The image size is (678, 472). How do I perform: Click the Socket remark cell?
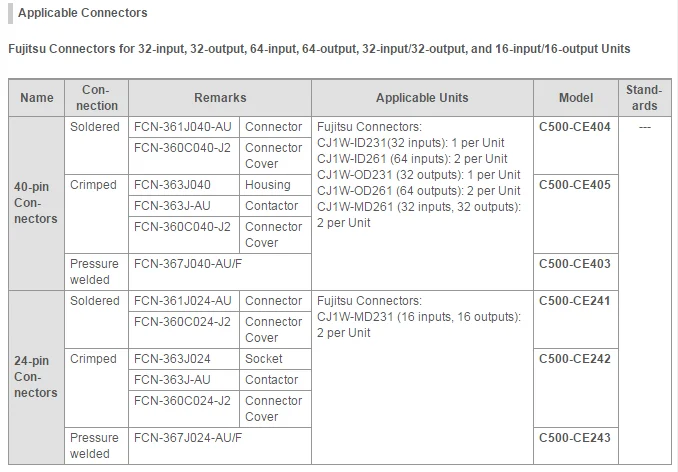tap(264, 359)
